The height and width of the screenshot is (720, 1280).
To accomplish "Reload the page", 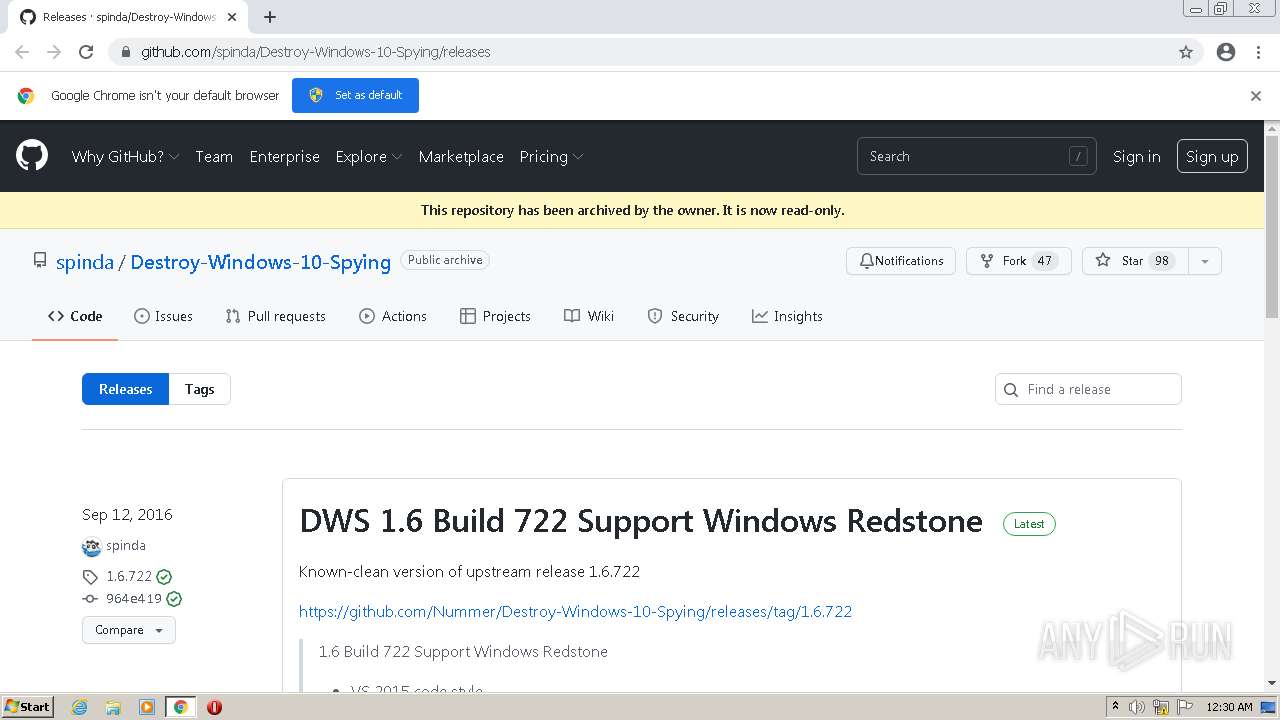I will tap(86, 52).
